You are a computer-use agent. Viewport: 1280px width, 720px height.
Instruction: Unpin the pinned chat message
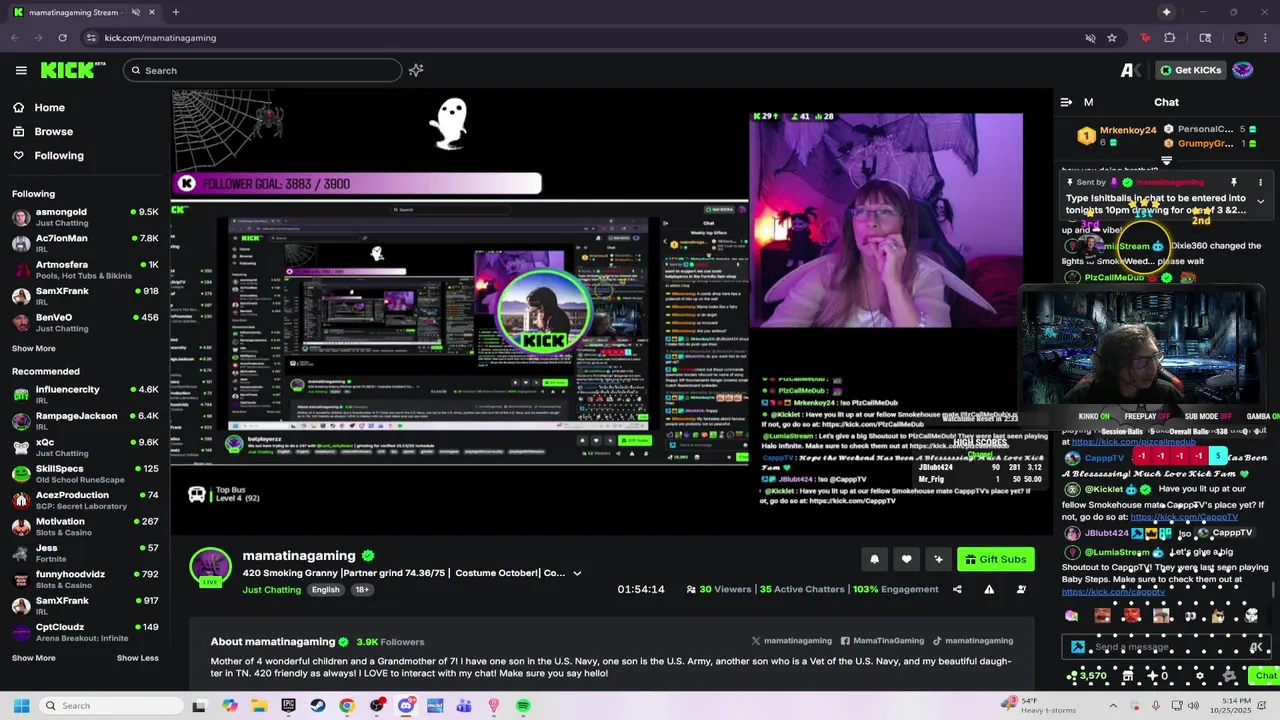tap(1234, 183)
